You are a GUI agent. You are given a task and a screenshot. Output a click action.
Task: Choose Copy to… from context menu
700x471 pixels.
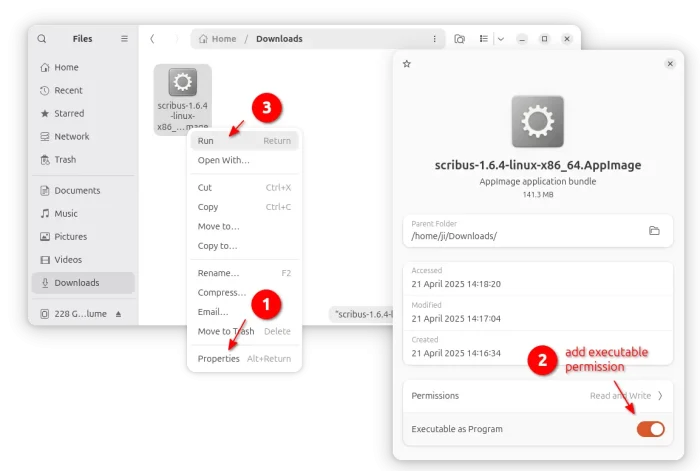point(244,246)
